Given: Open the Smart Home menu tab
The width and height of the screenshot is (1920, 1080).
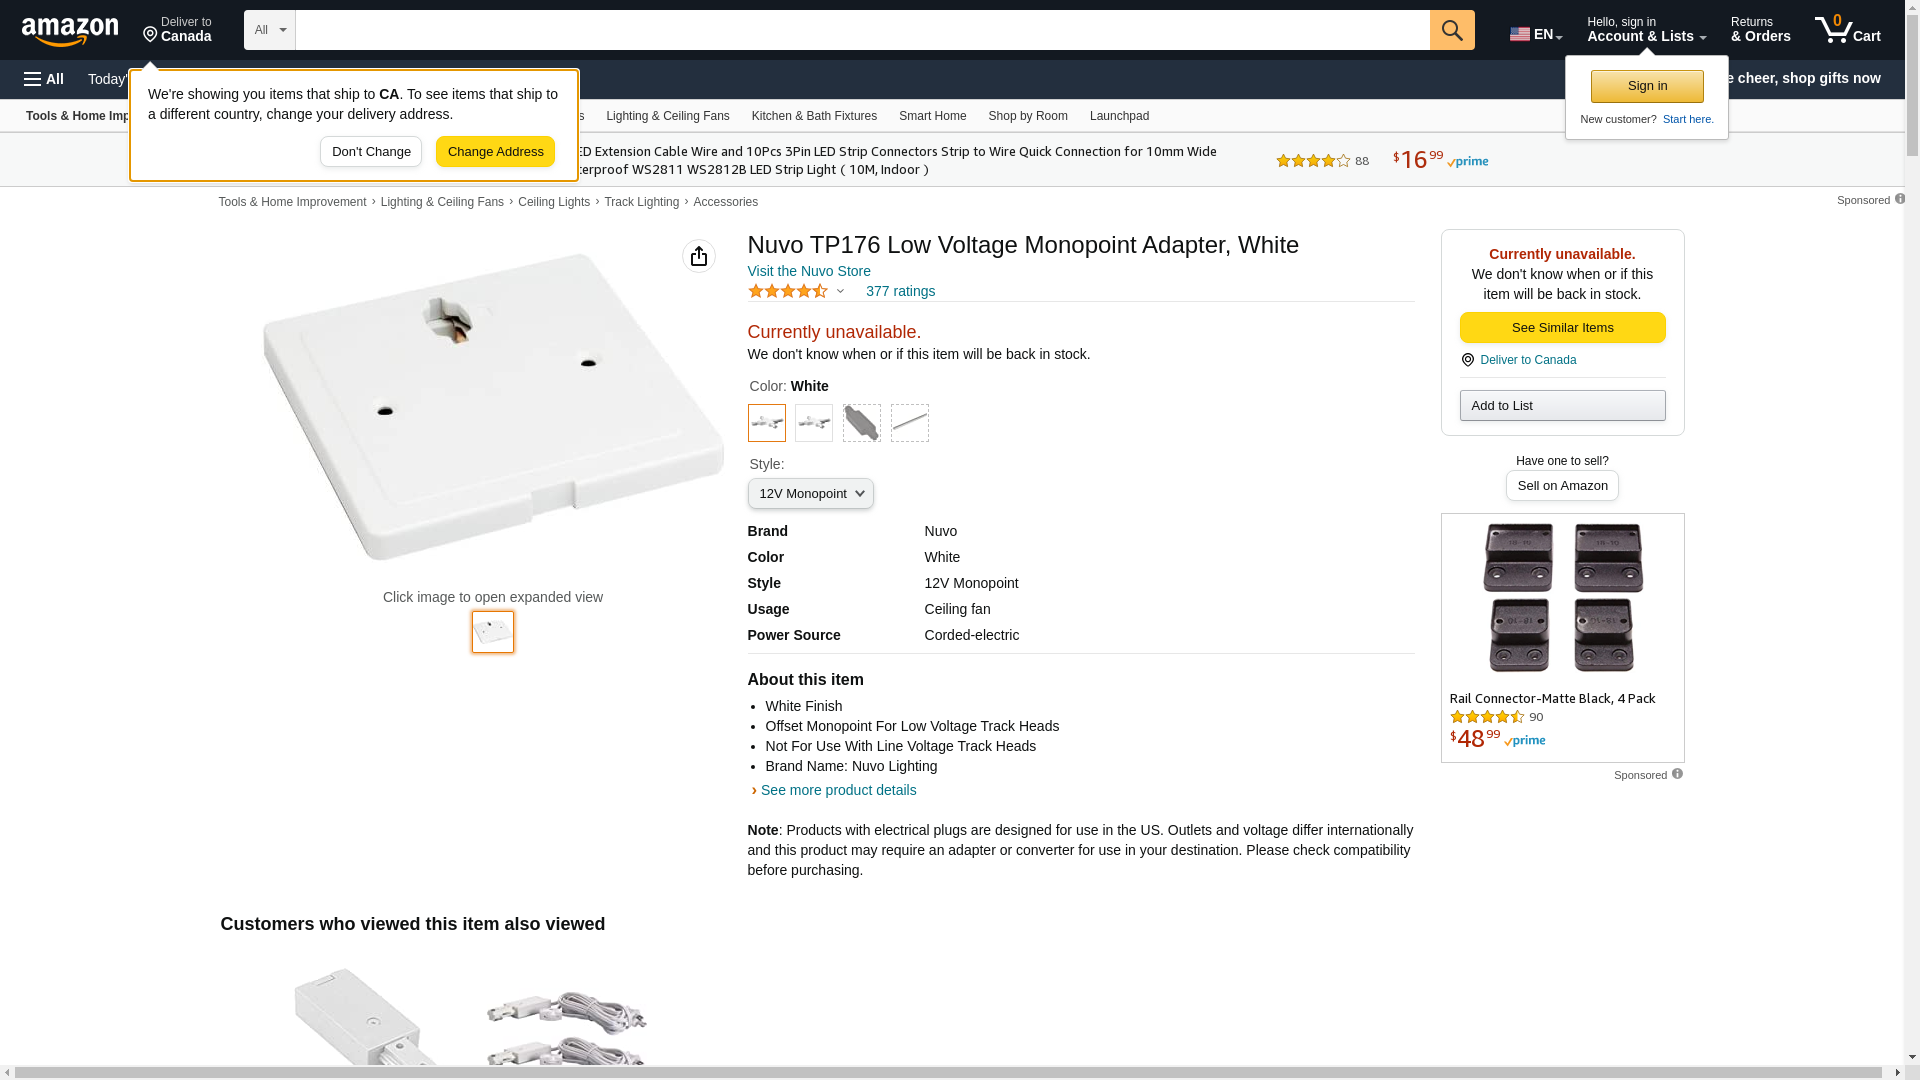Looking at the screenshot, I should (933, 116).
